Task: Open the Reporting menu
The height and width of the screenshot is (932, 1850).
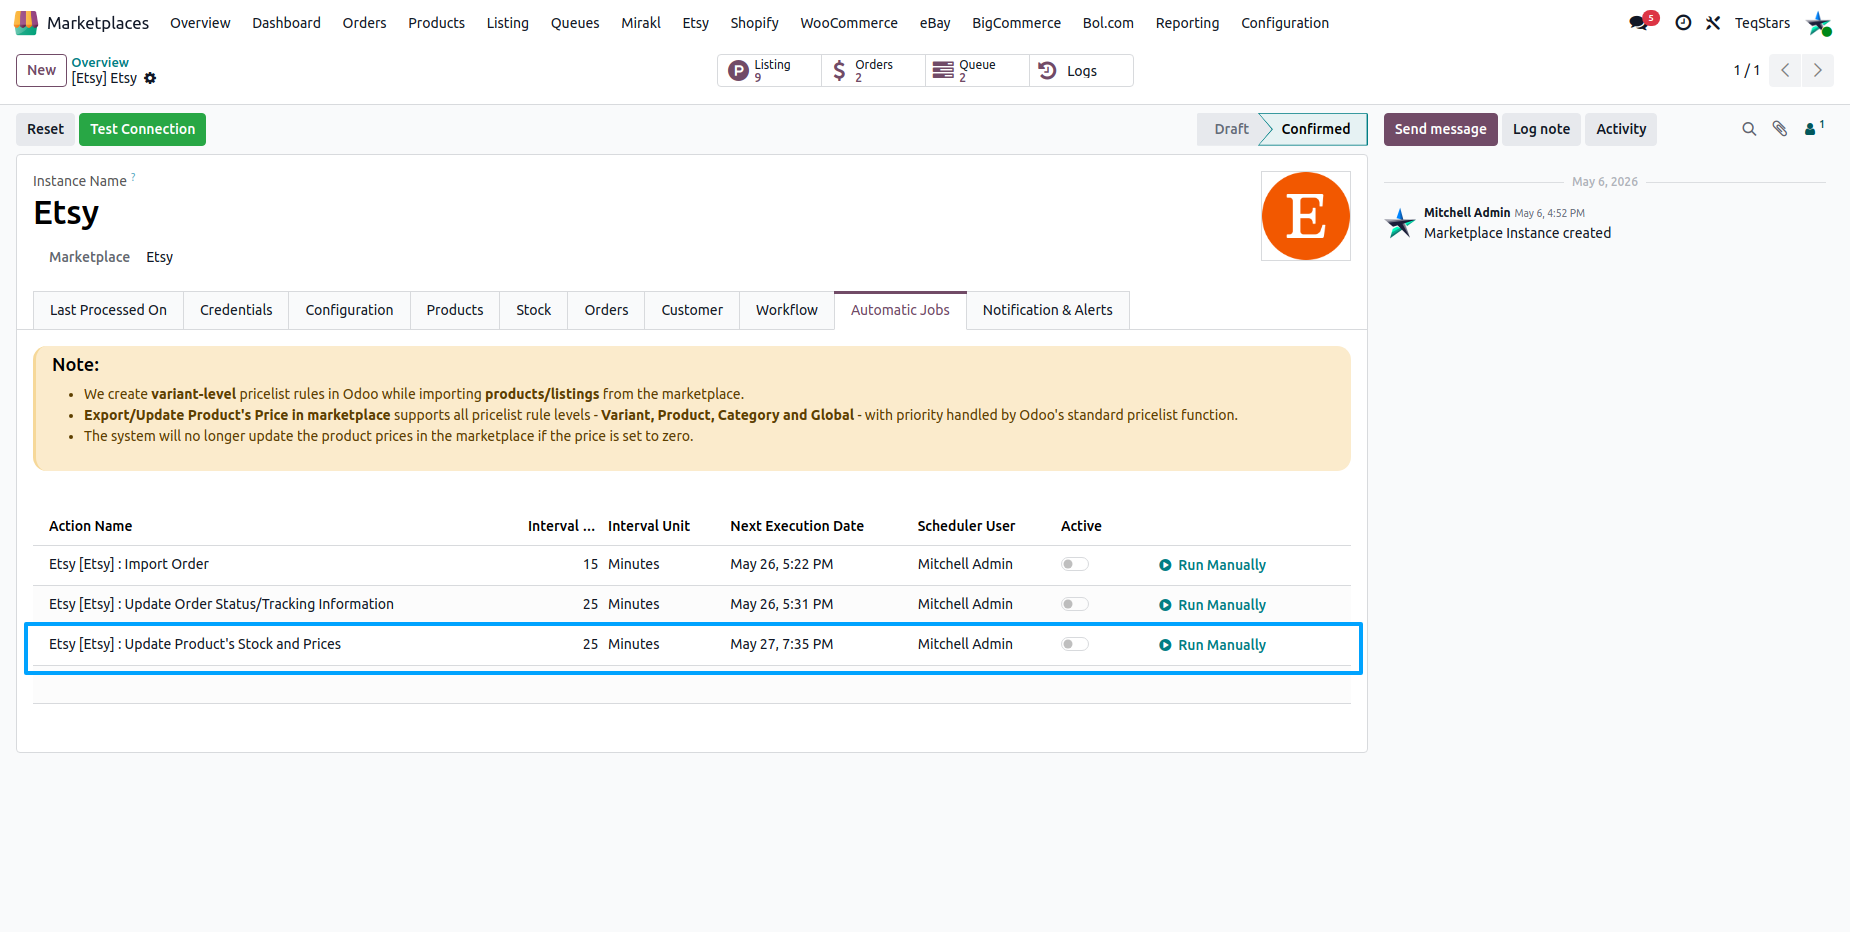Action: pos(1187,23)
